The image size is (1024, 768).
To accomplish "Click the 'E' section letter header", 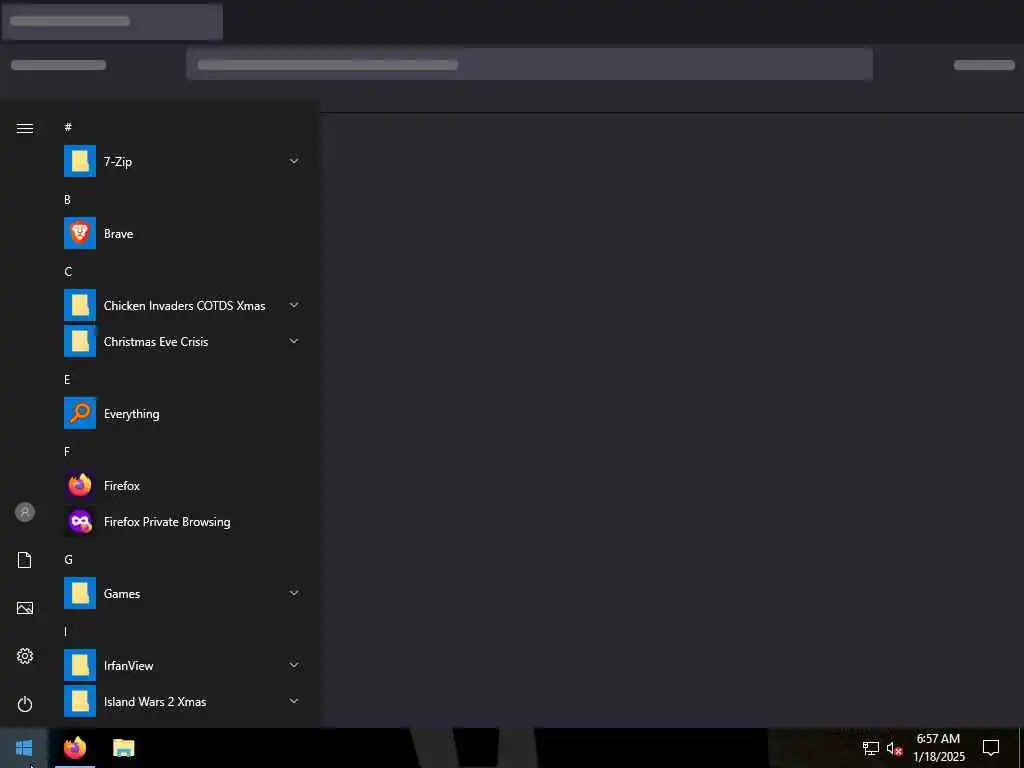I will click(x=67, y=379).
